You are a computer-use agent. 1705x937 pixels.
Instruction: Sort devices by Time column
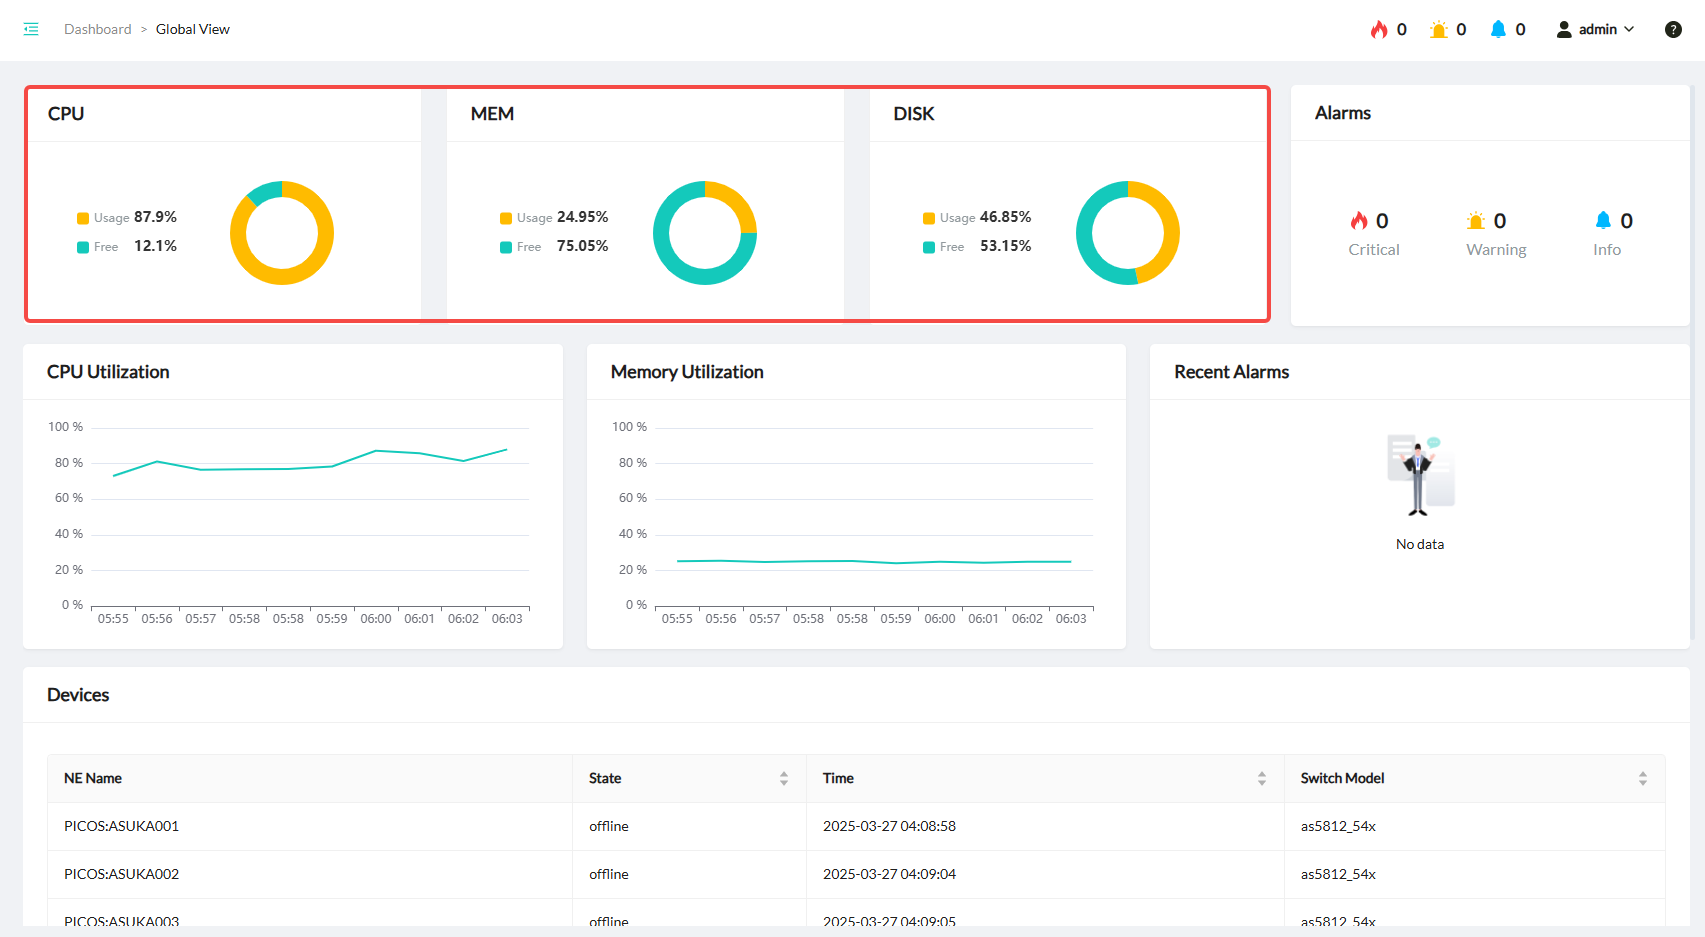tap(1262, 778)
